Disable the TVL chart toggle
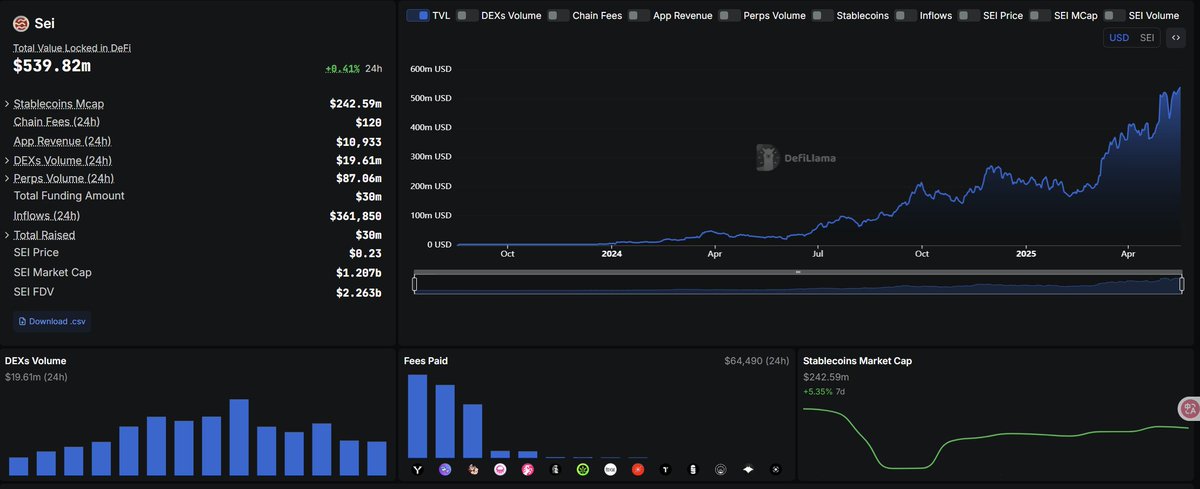The height and width of the screenshot is (489, 1200). coord(418,16)
